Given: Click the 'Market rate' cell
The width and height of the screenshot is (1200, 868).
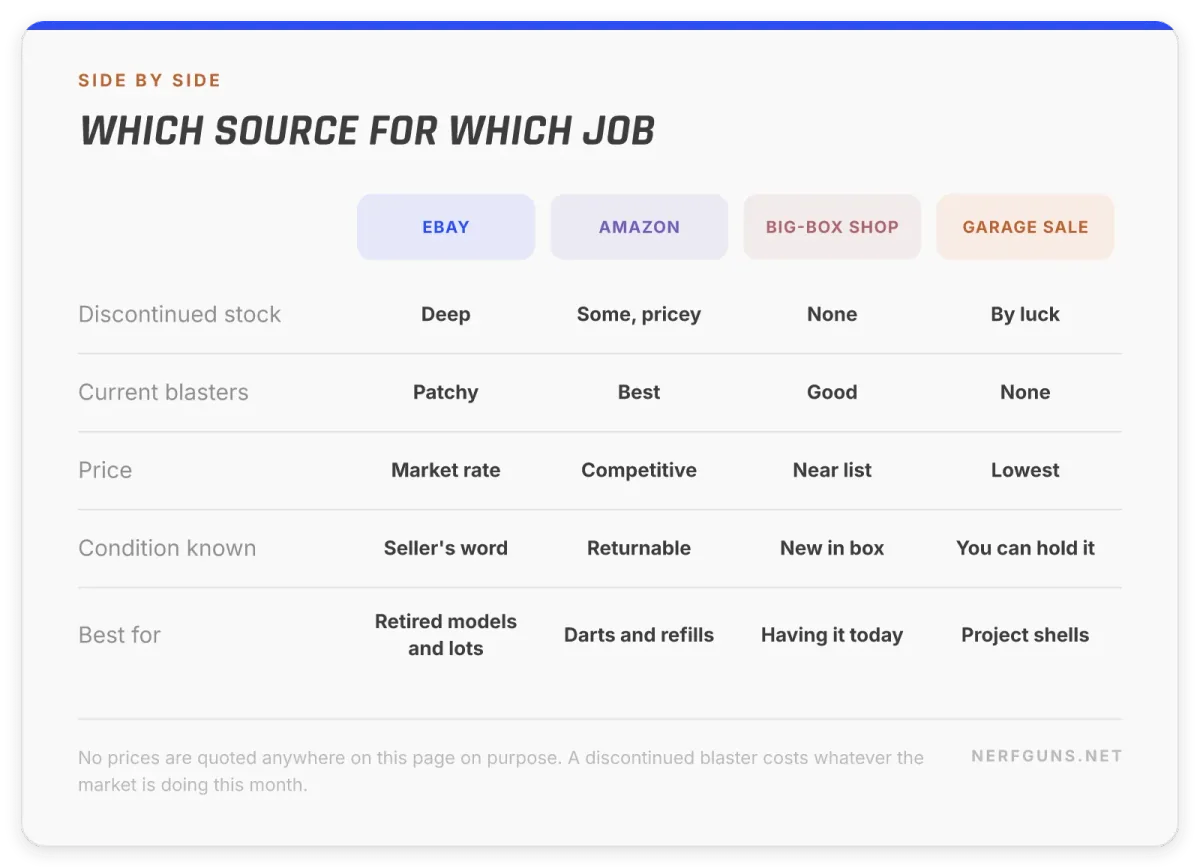Looking at the screenshot, I should (446, 470).
